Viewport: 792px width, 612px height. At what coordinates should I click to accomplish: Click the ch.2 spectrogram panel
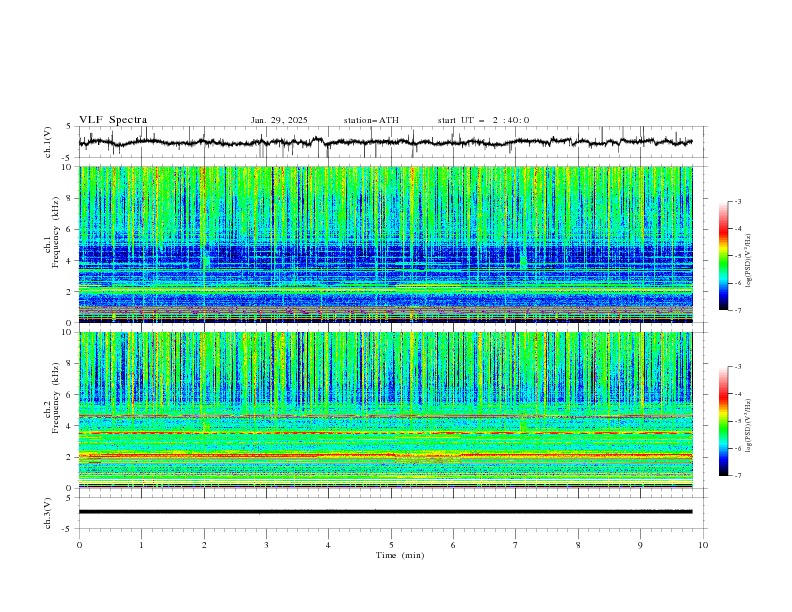tap(386, 410)
